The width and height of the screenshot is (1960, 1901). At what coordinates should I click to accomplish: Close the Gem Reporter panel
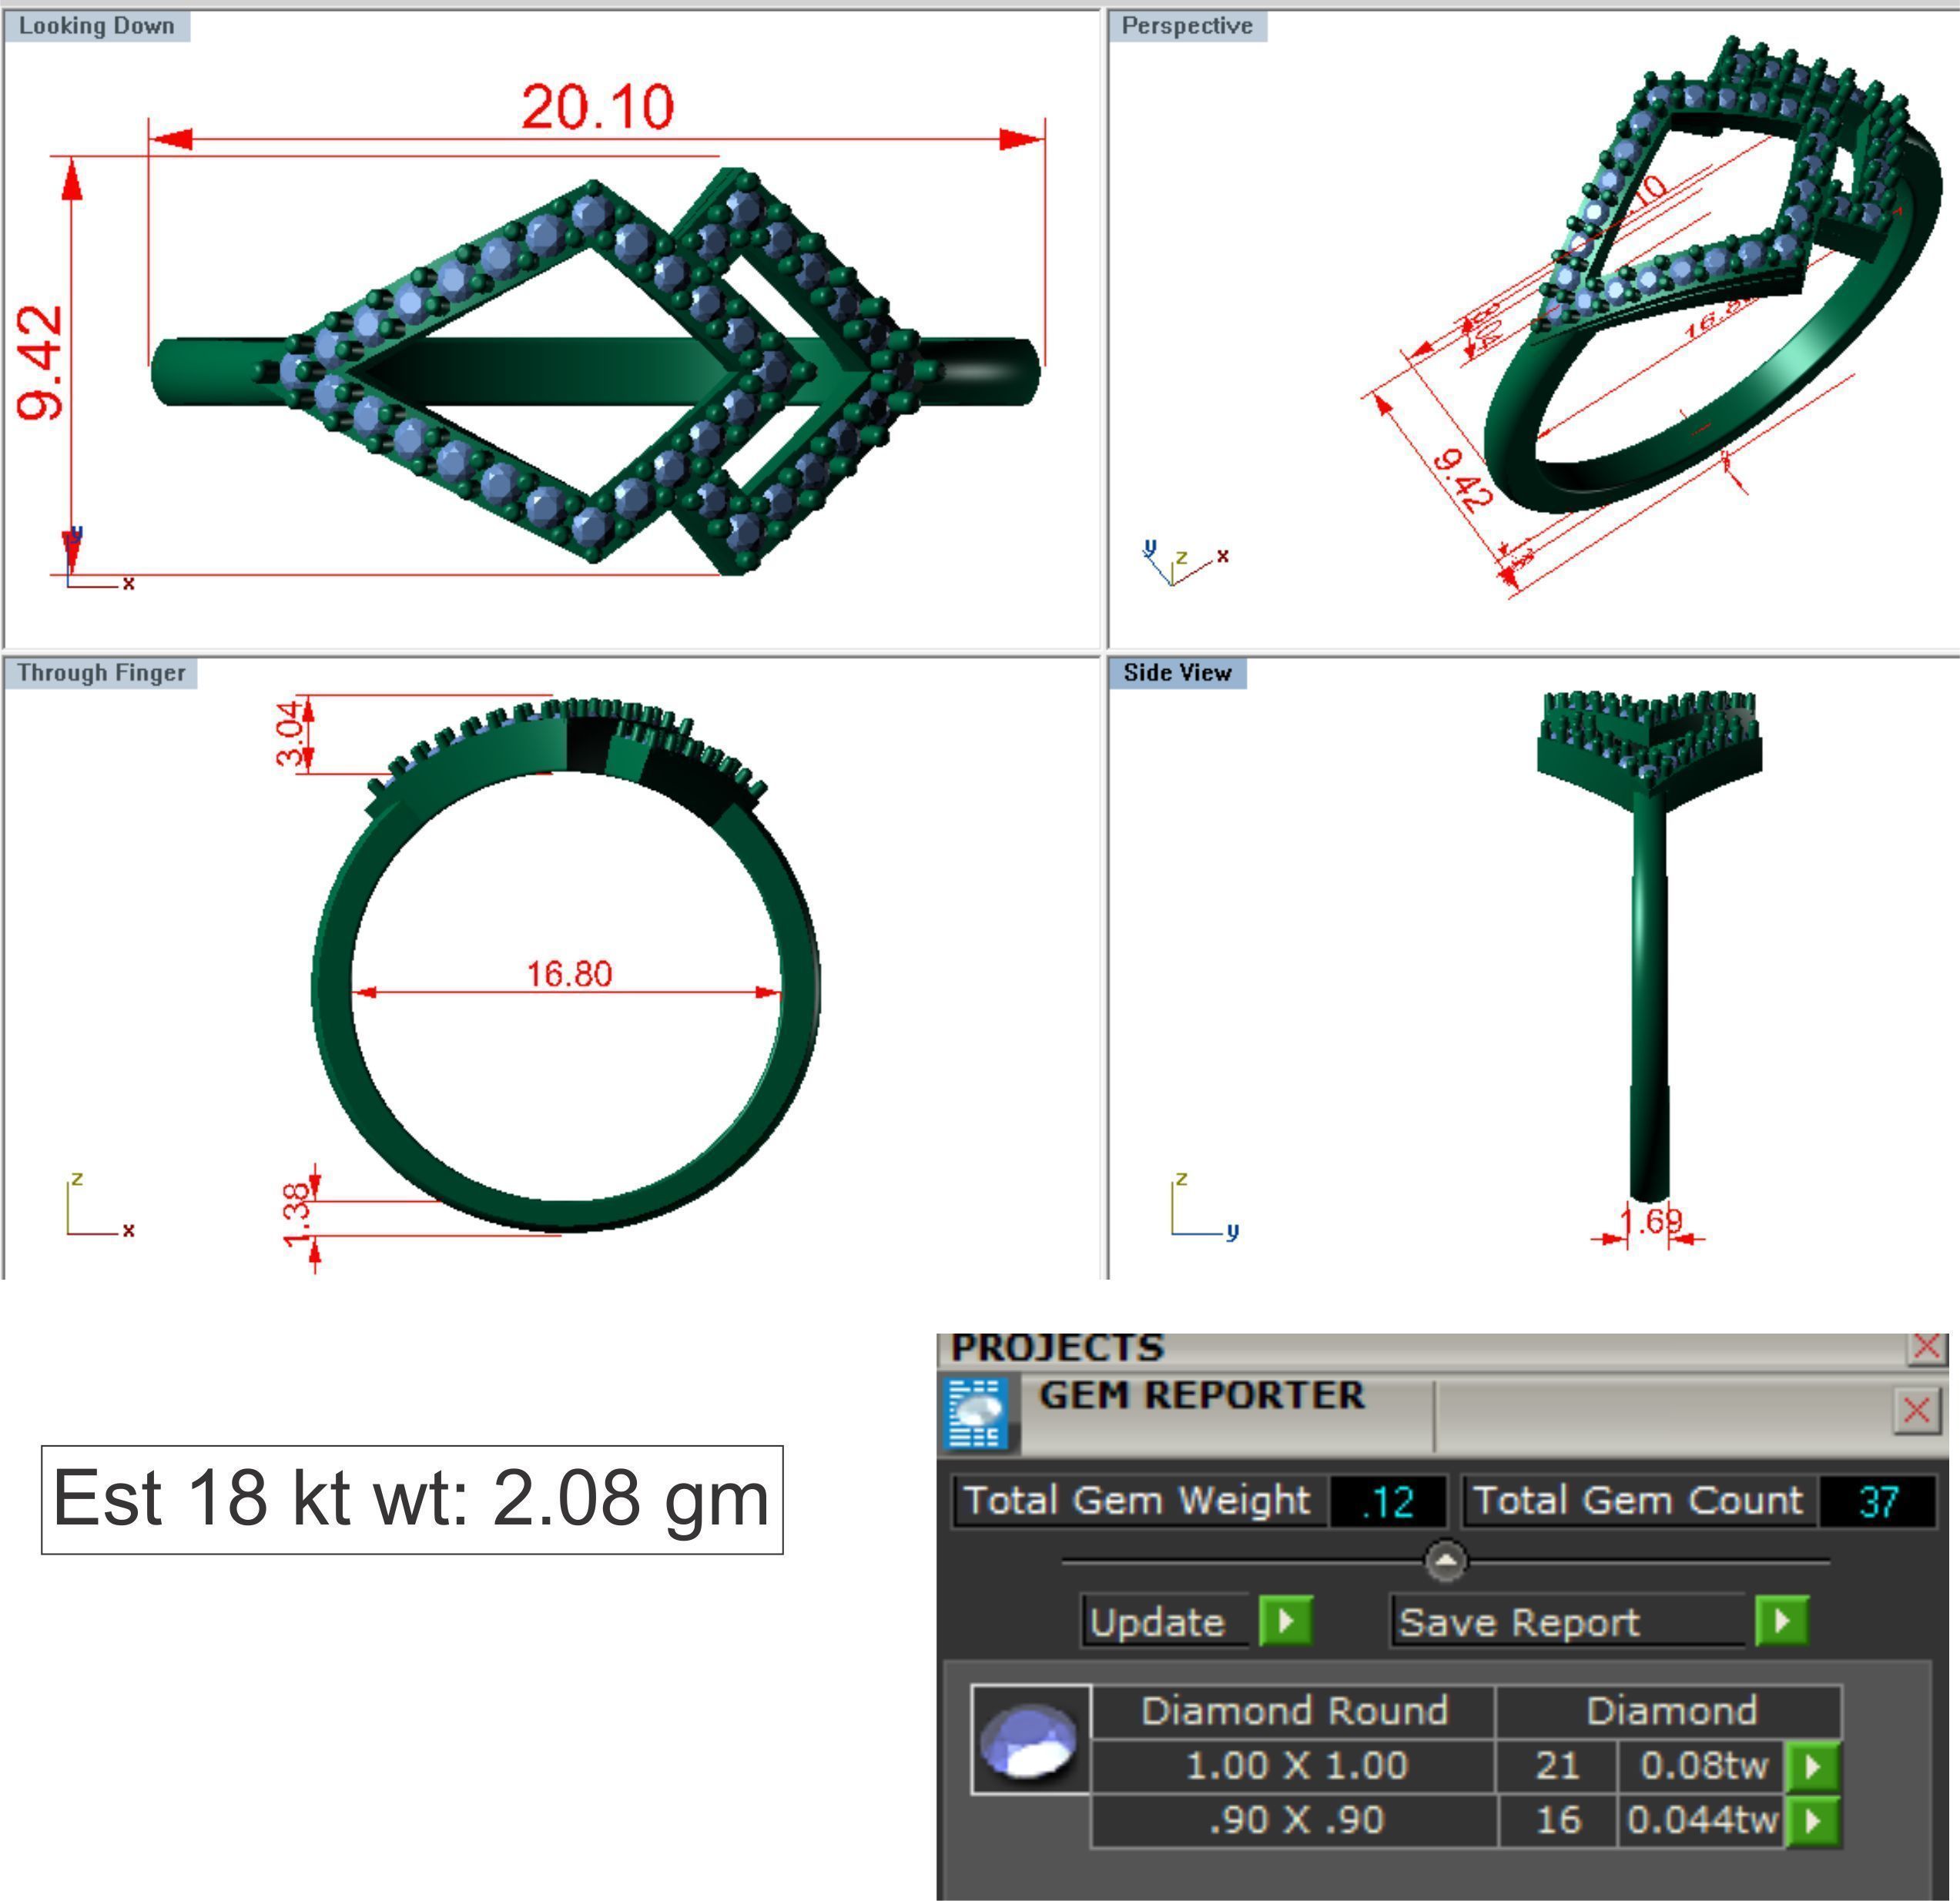click(1916, 1411)
